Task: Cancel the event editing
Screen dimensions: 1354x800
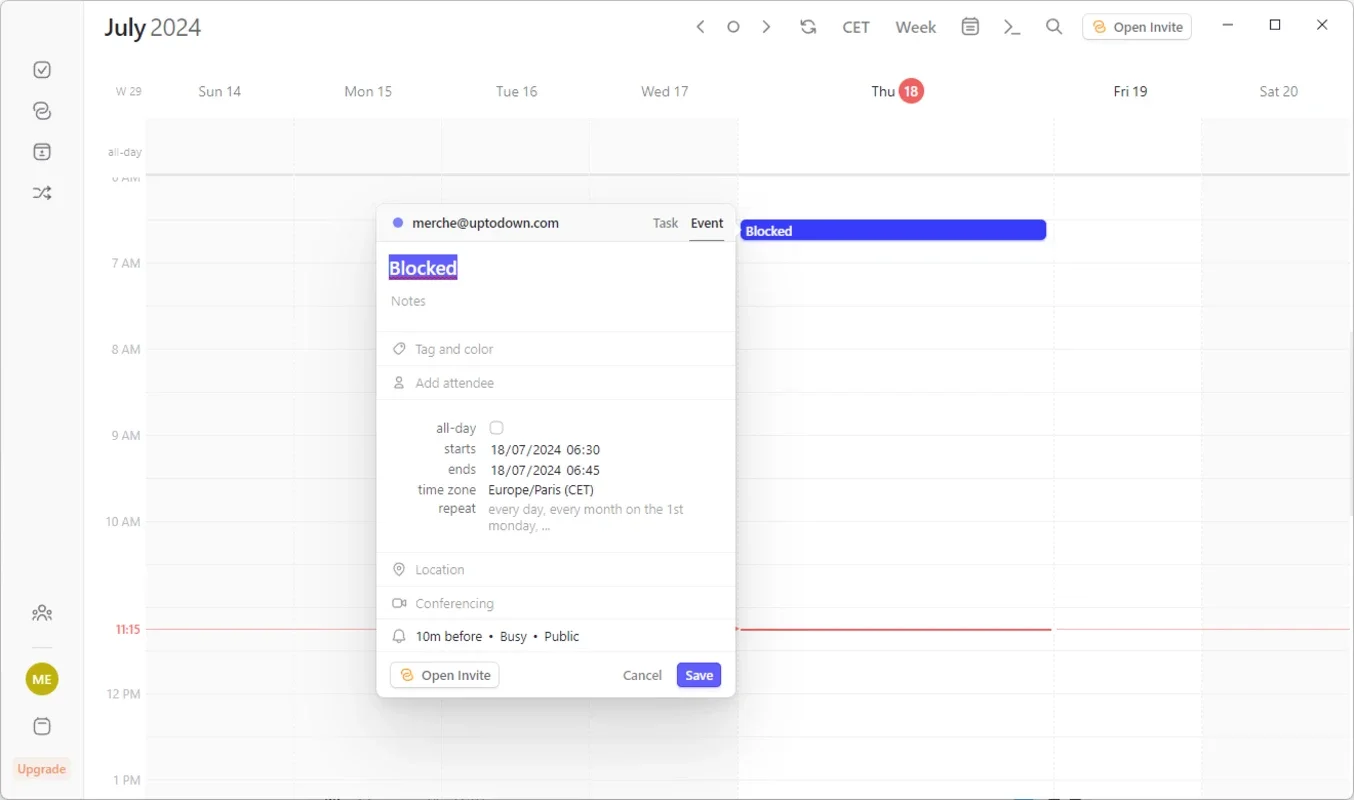Action: [x=642, y=675]
